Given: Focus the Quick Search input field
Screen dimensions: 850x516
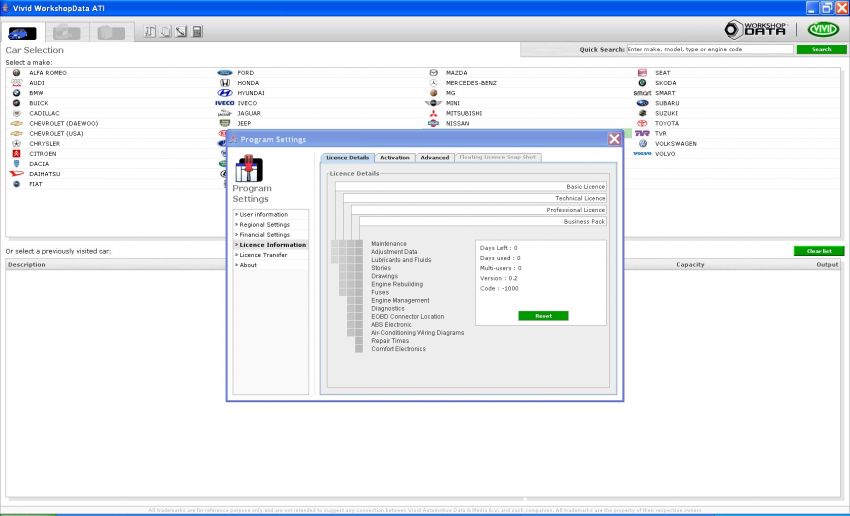Looking at the screenshot, I should [x=710, y=49].
